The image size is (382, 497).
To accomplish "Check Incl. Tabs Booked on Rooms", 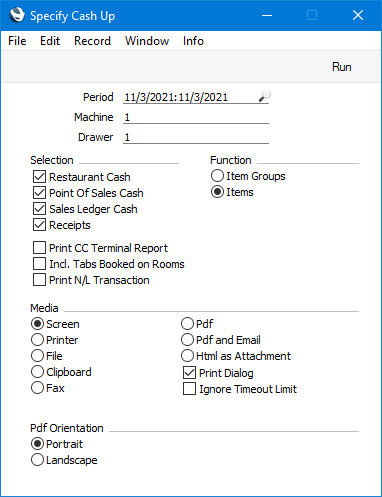I will 39,264.
